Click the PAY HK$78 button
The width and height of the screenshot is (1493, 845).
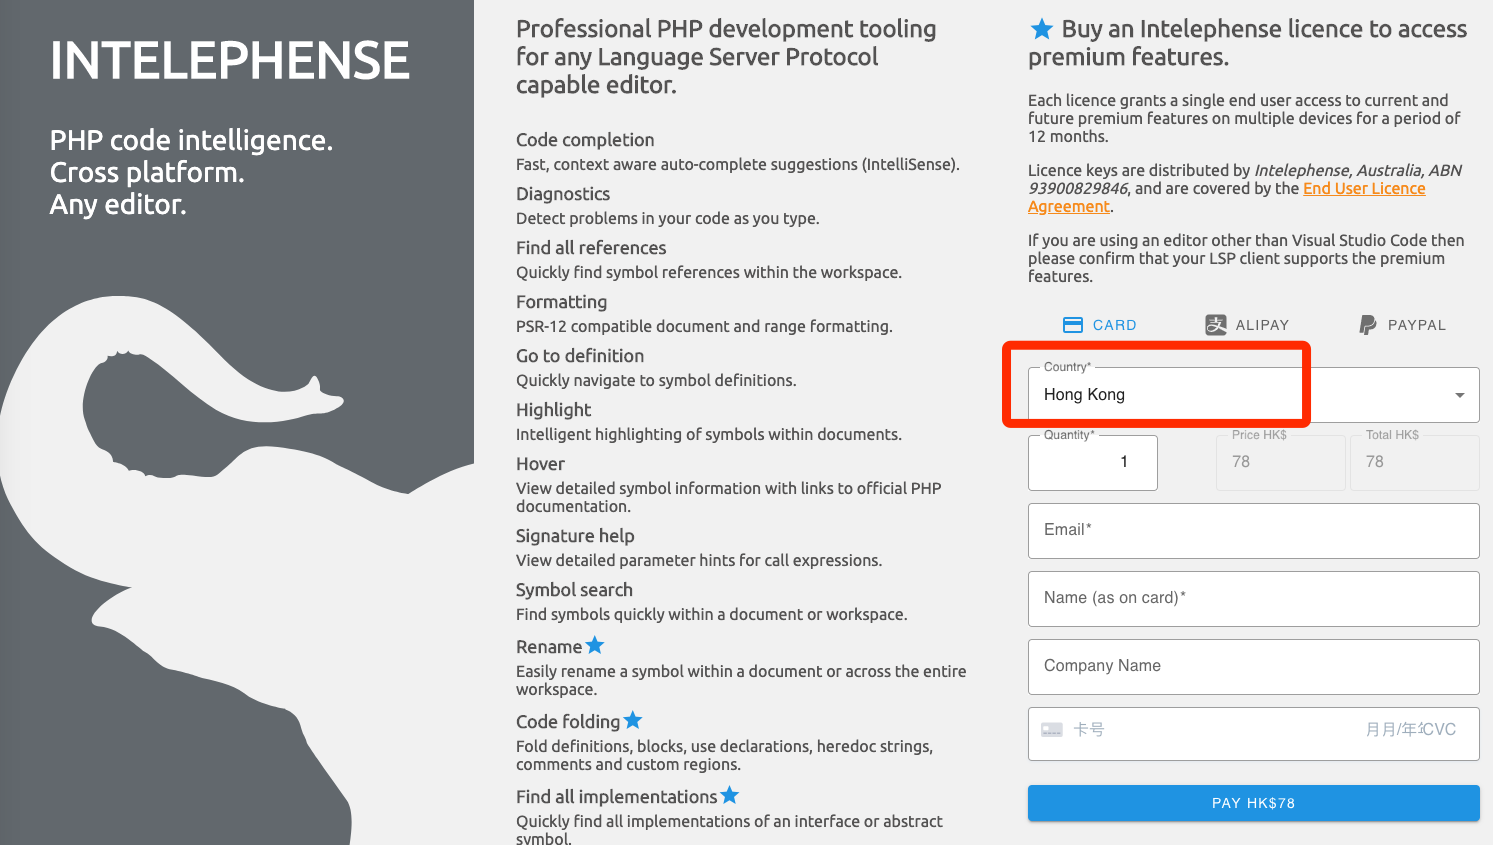[1253, 803]
